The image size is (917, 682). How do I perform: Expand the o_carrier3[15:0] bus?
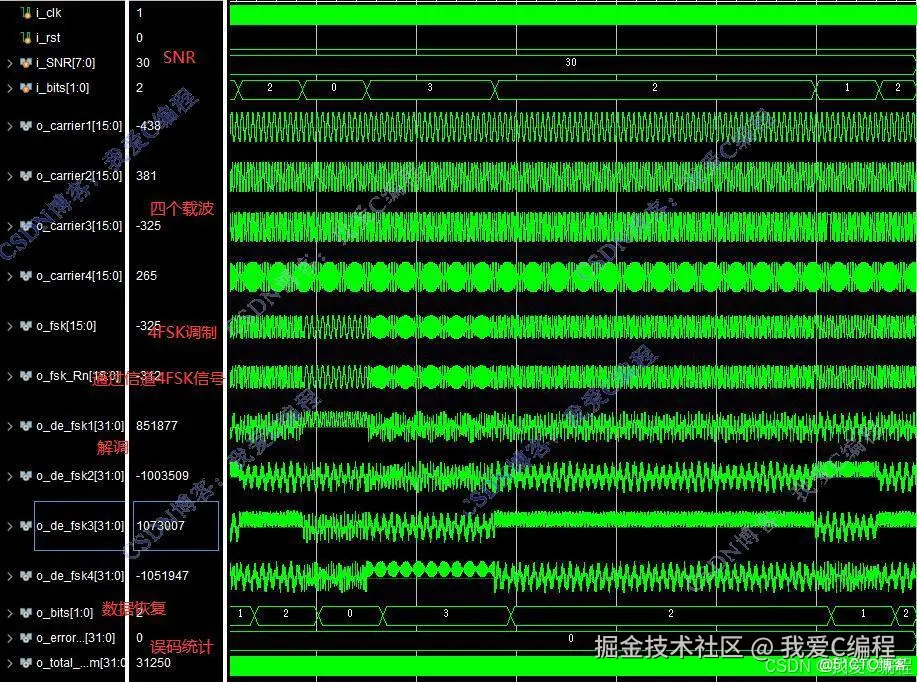click(9, 226)
